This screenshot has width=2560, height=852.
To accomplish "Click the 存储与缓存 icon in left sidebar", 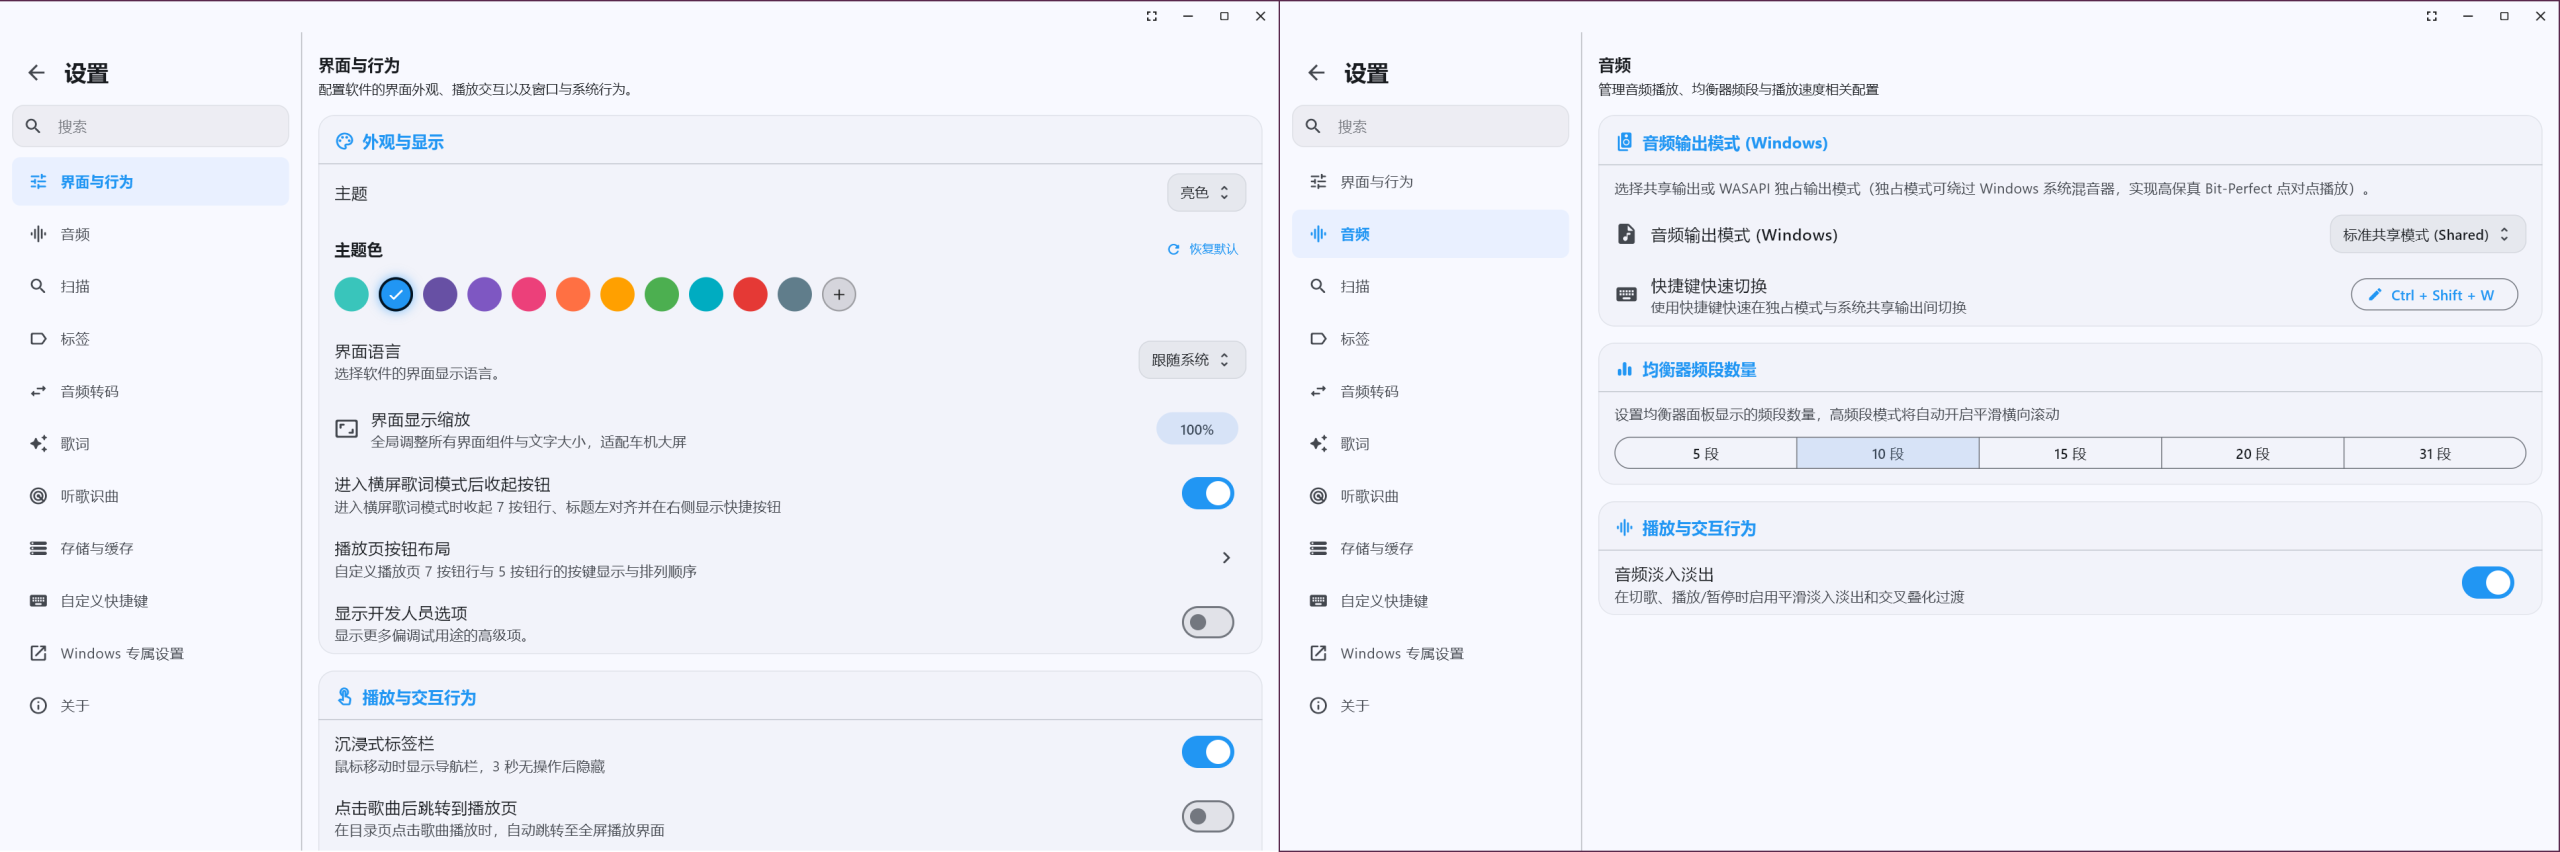I will click(38, 548).
